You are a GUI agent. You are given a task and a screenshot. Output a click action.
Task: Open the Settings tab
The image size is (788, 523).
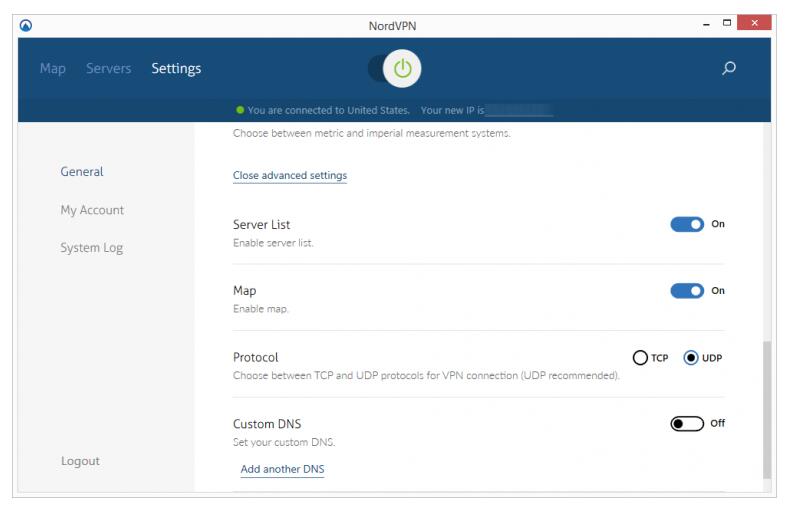[176, 68]
